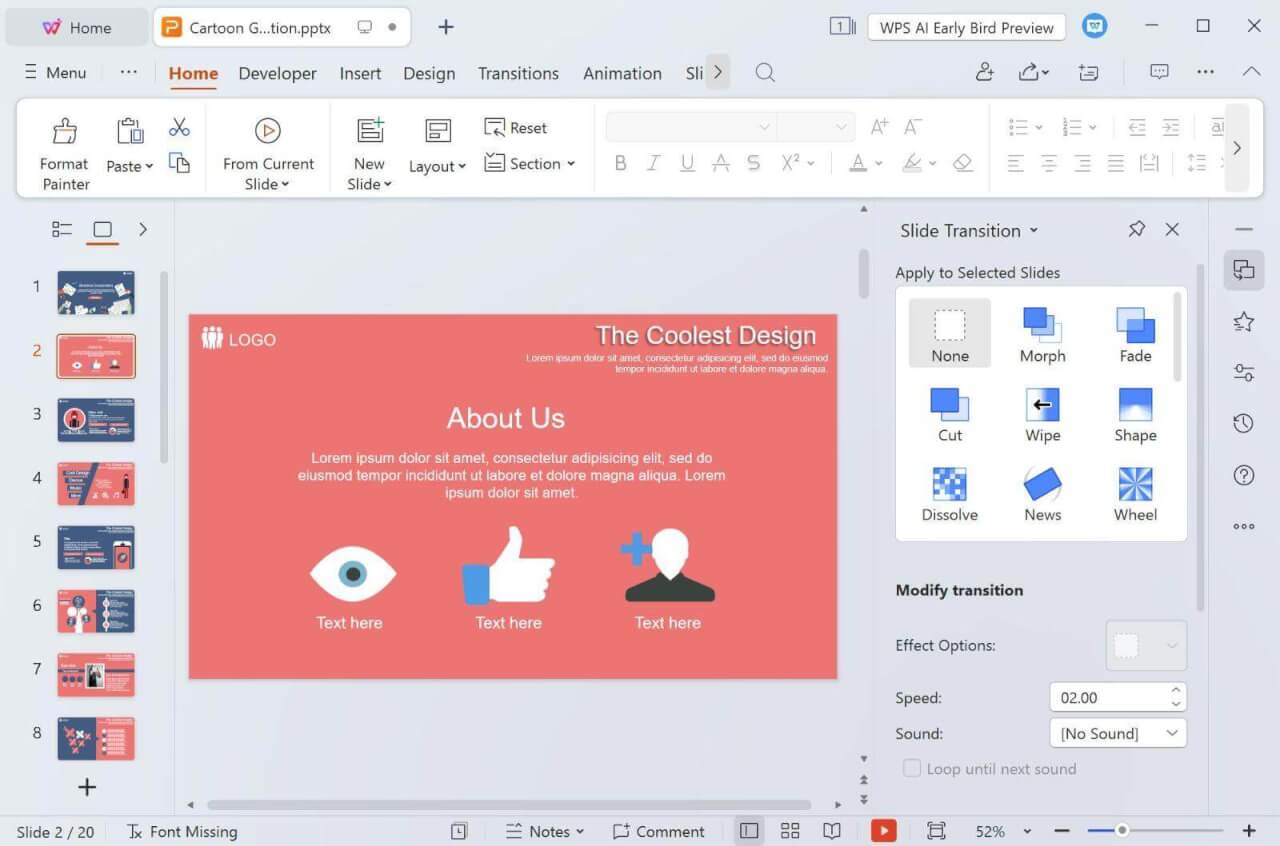This screenshot has width=1280, height=846.
Task: Toggle italic text formatting
Action: [653, 163]
